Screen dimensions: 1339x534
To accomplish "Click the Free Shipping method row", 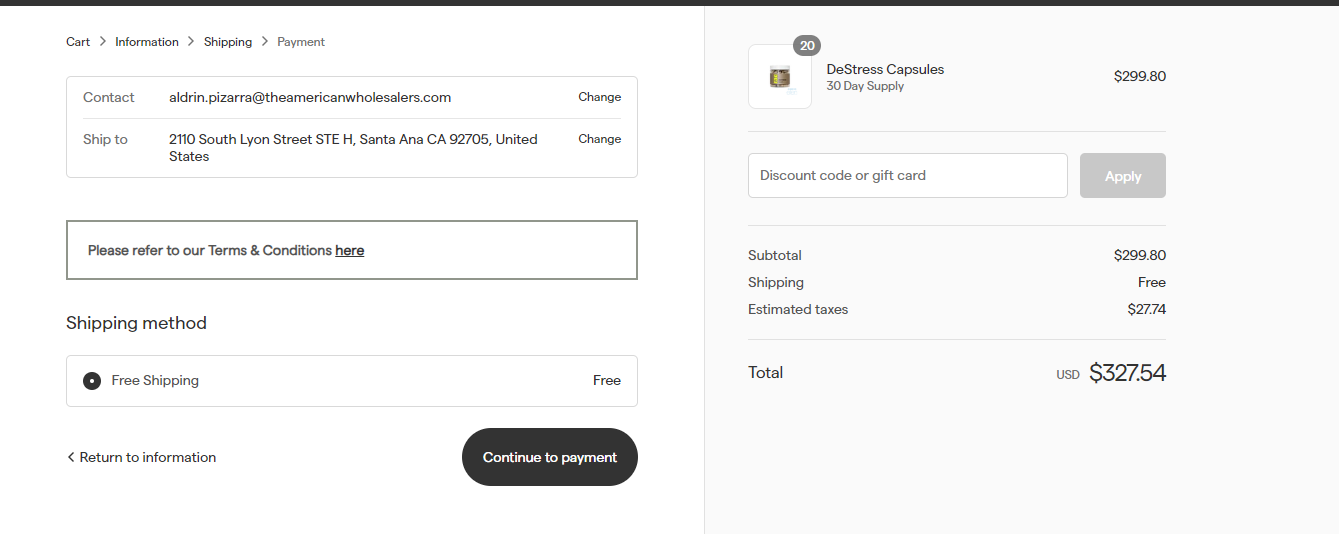I will point(352,381).
